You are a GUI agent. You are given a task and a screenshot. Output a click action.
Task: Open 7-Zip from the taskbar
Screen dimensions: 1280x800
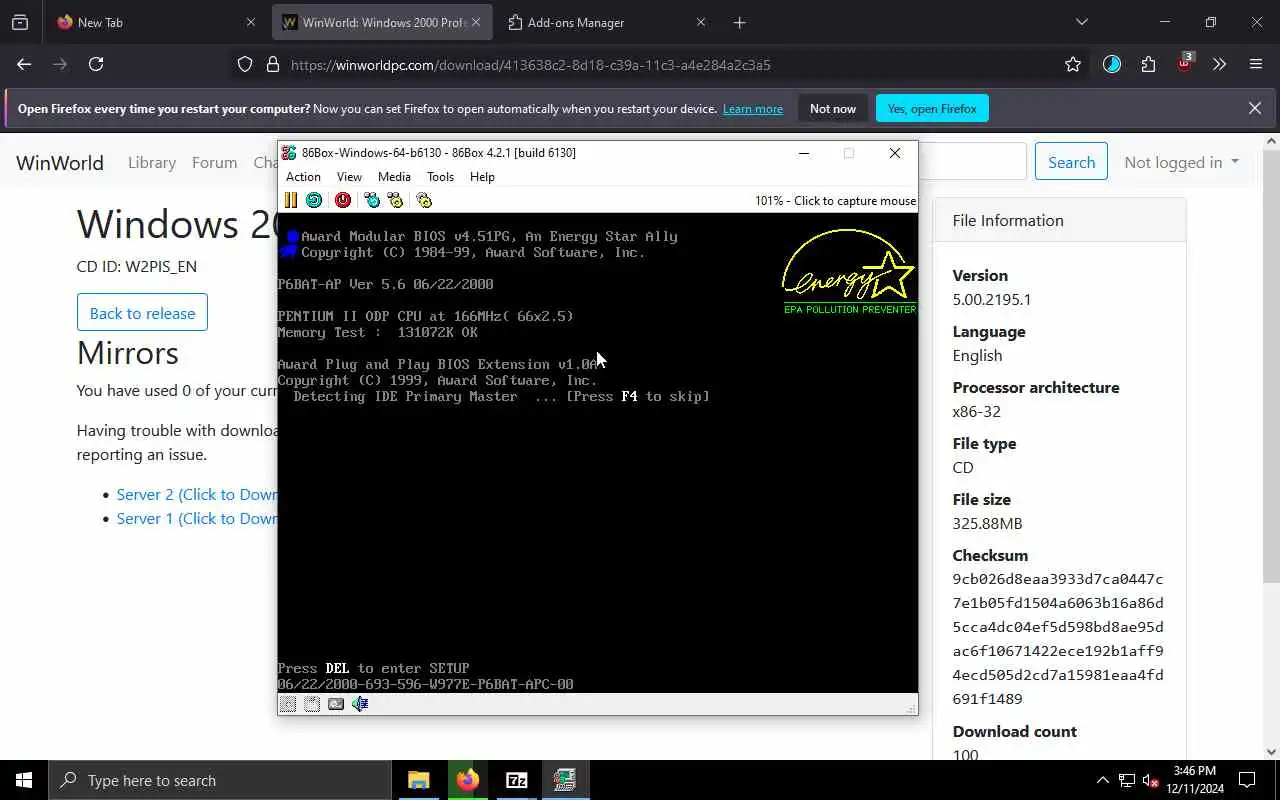coord(517,780)
